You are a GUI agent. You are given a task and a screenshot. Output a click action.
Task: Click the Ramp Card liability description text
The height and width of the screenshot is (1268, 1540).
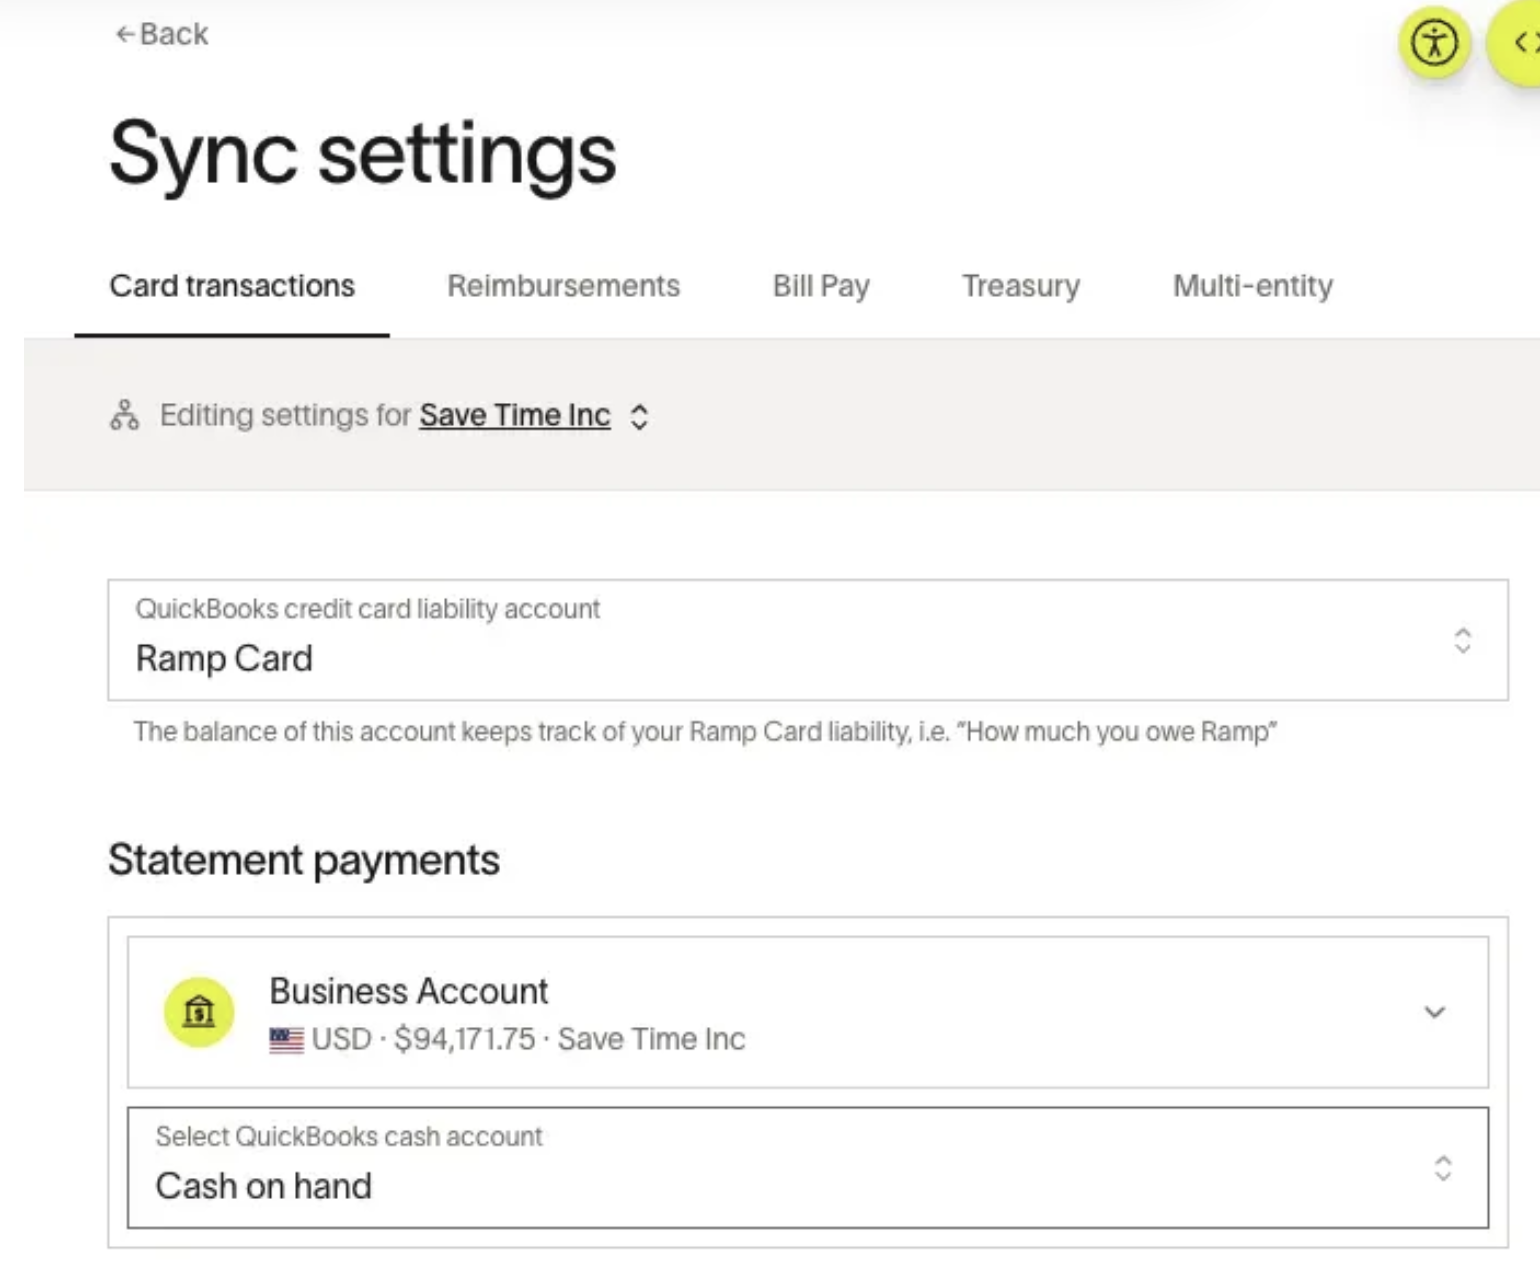tap(706, 732)
